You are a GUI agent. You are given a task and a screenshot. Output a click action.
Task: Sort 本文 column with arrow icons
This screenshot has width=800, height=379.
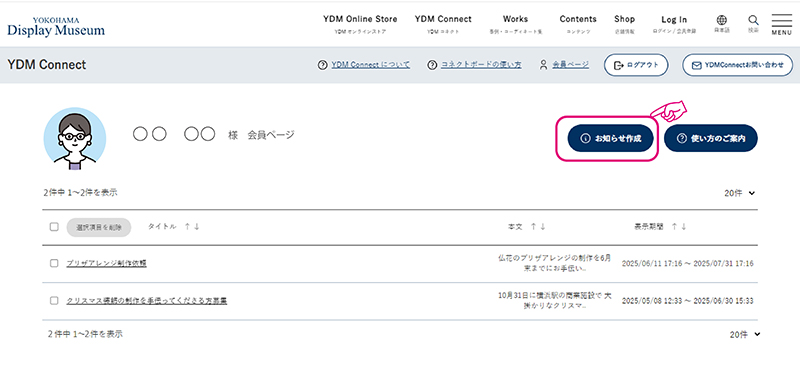click(x=538, y=226)
